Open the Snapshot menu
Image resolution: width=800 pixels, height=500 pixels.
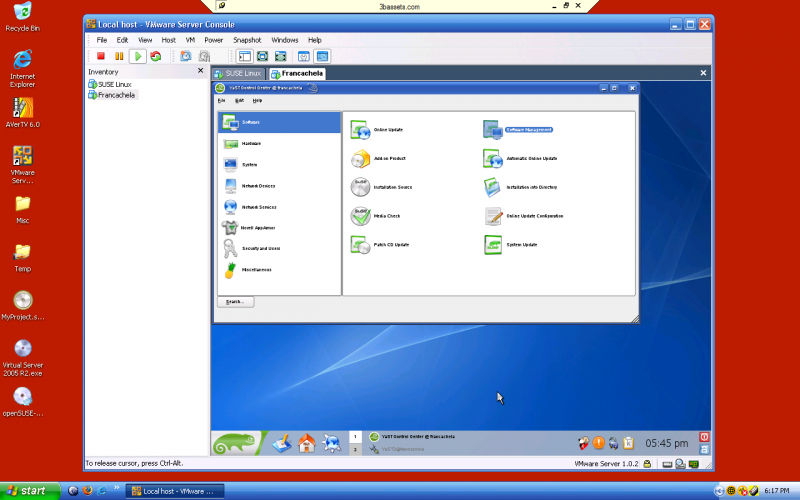tap(247, 40)
